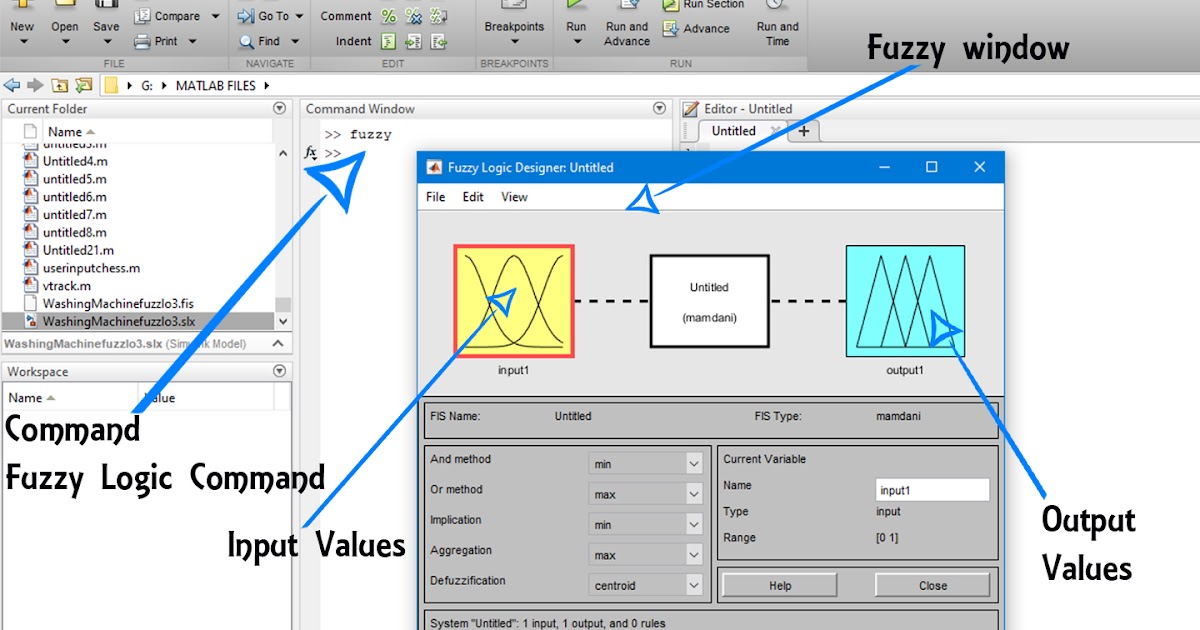Click the Comment label button
This screenshot has width=1200, height=630.
click(346, 16)
